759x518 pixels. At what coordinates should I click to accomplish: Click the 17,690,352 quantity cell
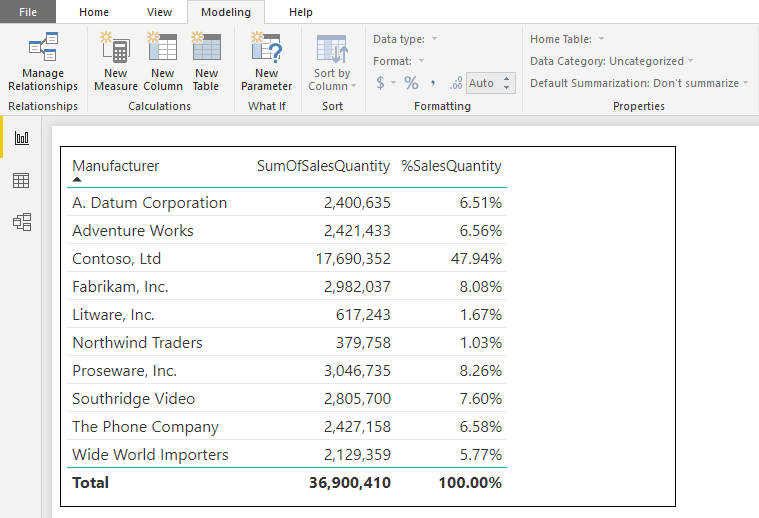tap(353, 259)
